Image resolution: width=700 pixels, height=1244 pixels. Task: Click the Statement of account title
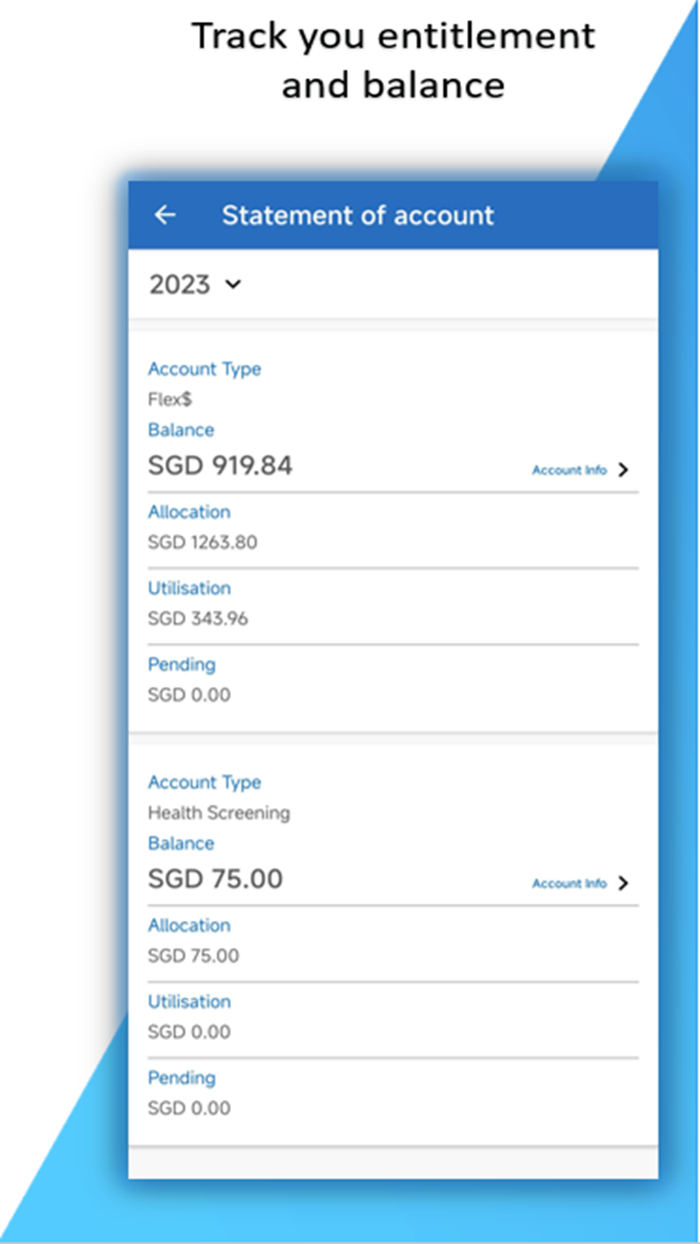coord(357,215)
